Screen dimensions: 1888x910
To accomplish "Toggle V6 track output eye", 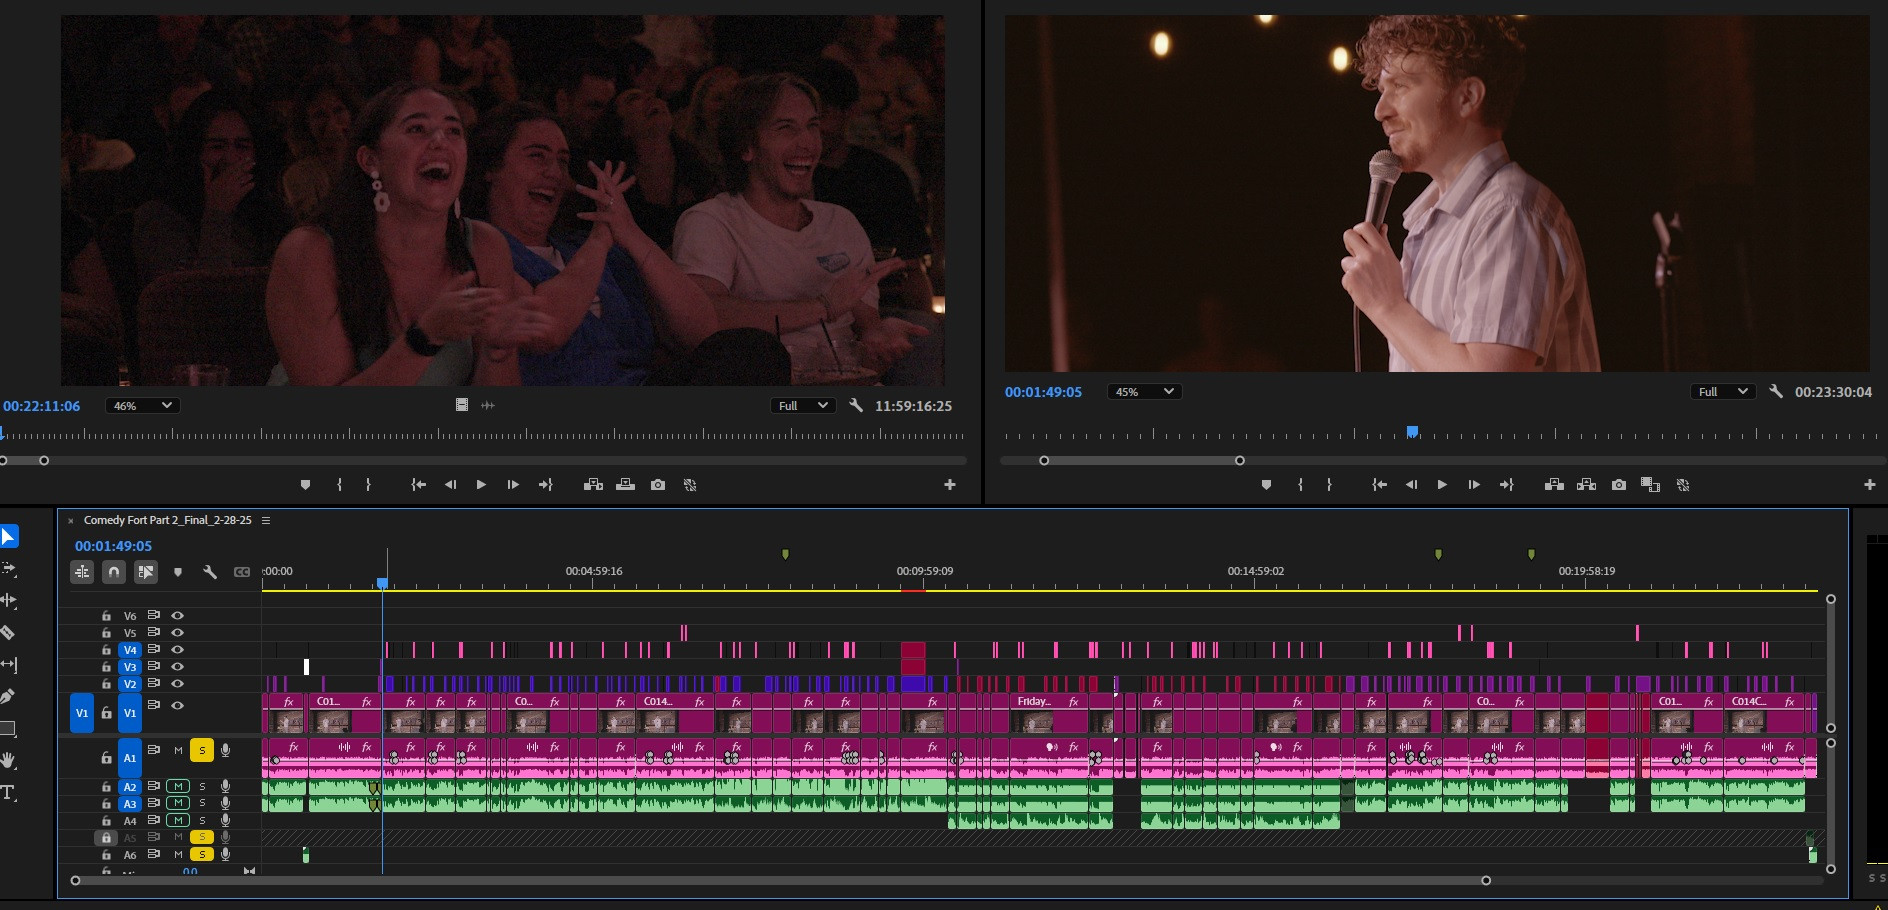I will [x=177, y=616].
